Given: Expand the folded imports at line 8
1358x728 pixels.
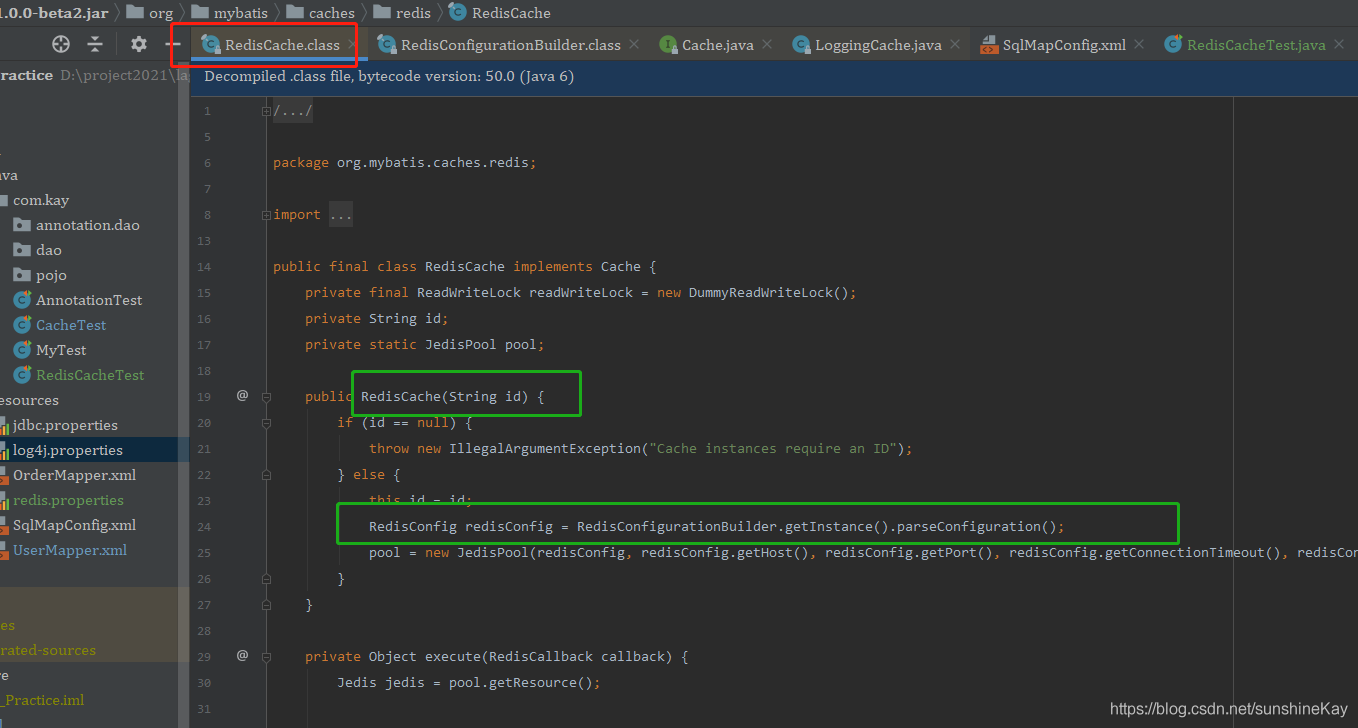Looking at the screenshot, I should click(266, 215).
